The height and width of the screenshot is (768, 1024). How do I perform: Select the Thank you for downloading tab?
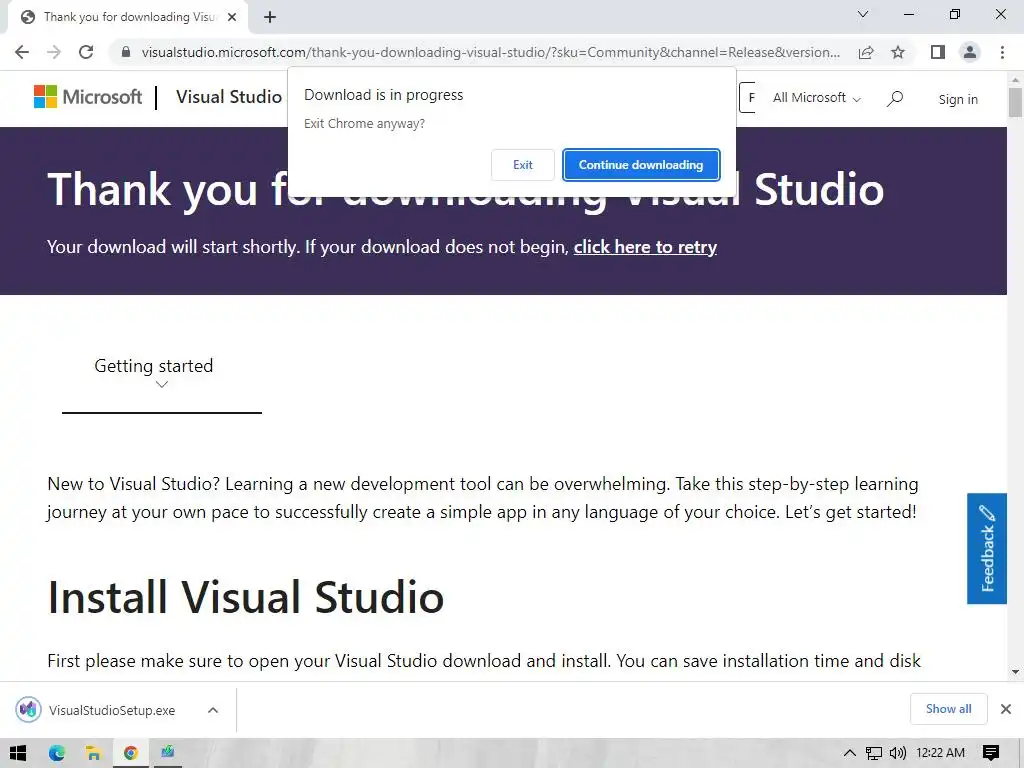(x=128, y=17)
